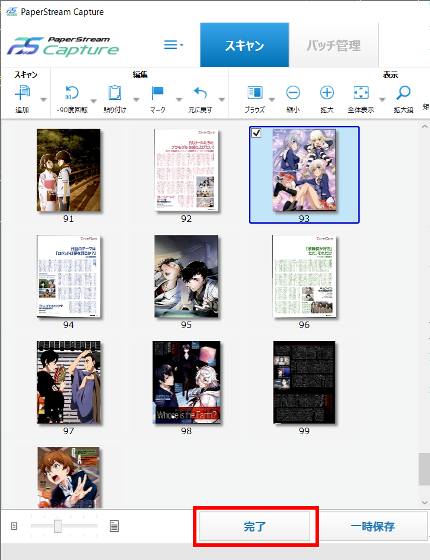The image size is (430, 560).
Task: Select page 91 thumbnail
Action: coord(68,170)
